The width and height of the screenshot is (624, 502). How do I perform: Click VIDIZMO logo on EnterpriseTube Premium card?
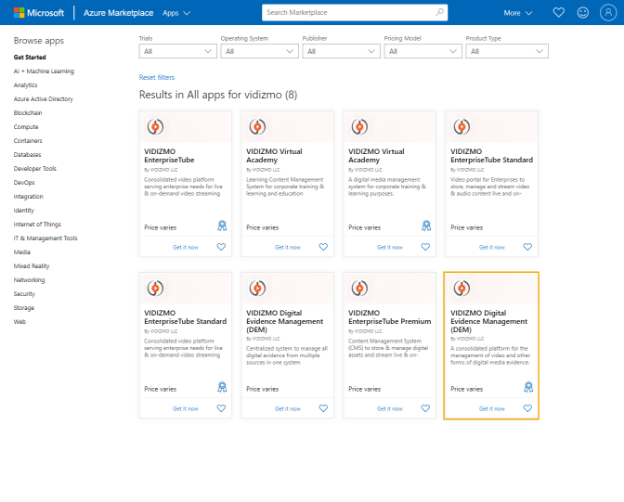360,288
